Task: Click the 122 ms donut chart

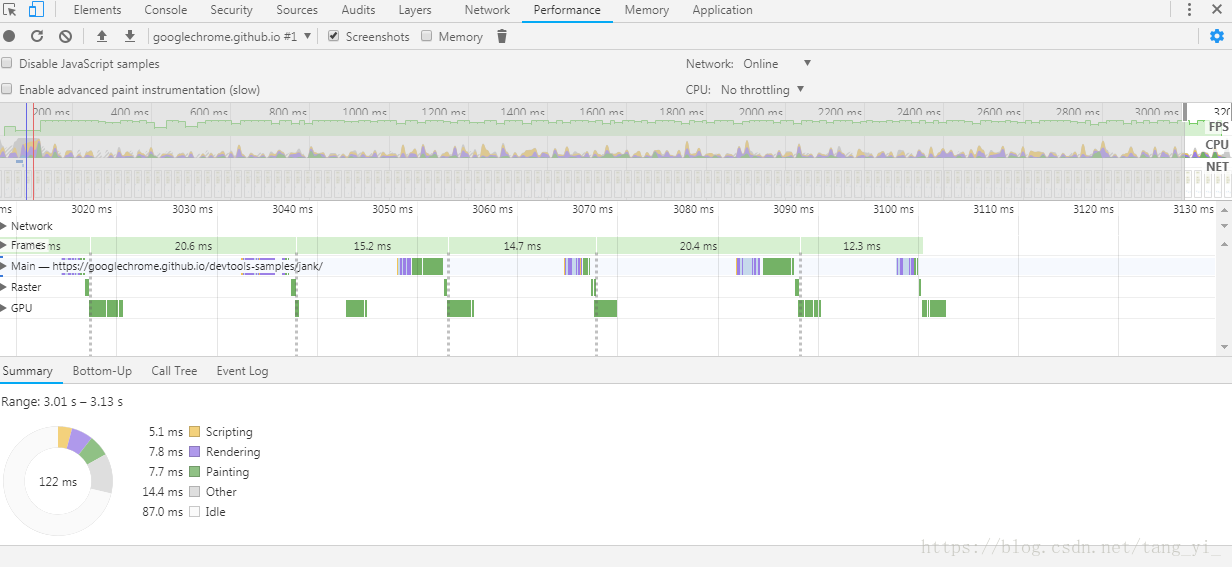Action: click(x=58, y=481)
